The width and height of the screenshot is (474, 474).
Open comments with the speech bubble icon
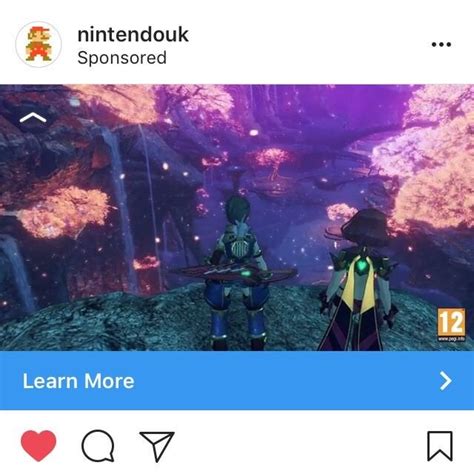point(98,446)
